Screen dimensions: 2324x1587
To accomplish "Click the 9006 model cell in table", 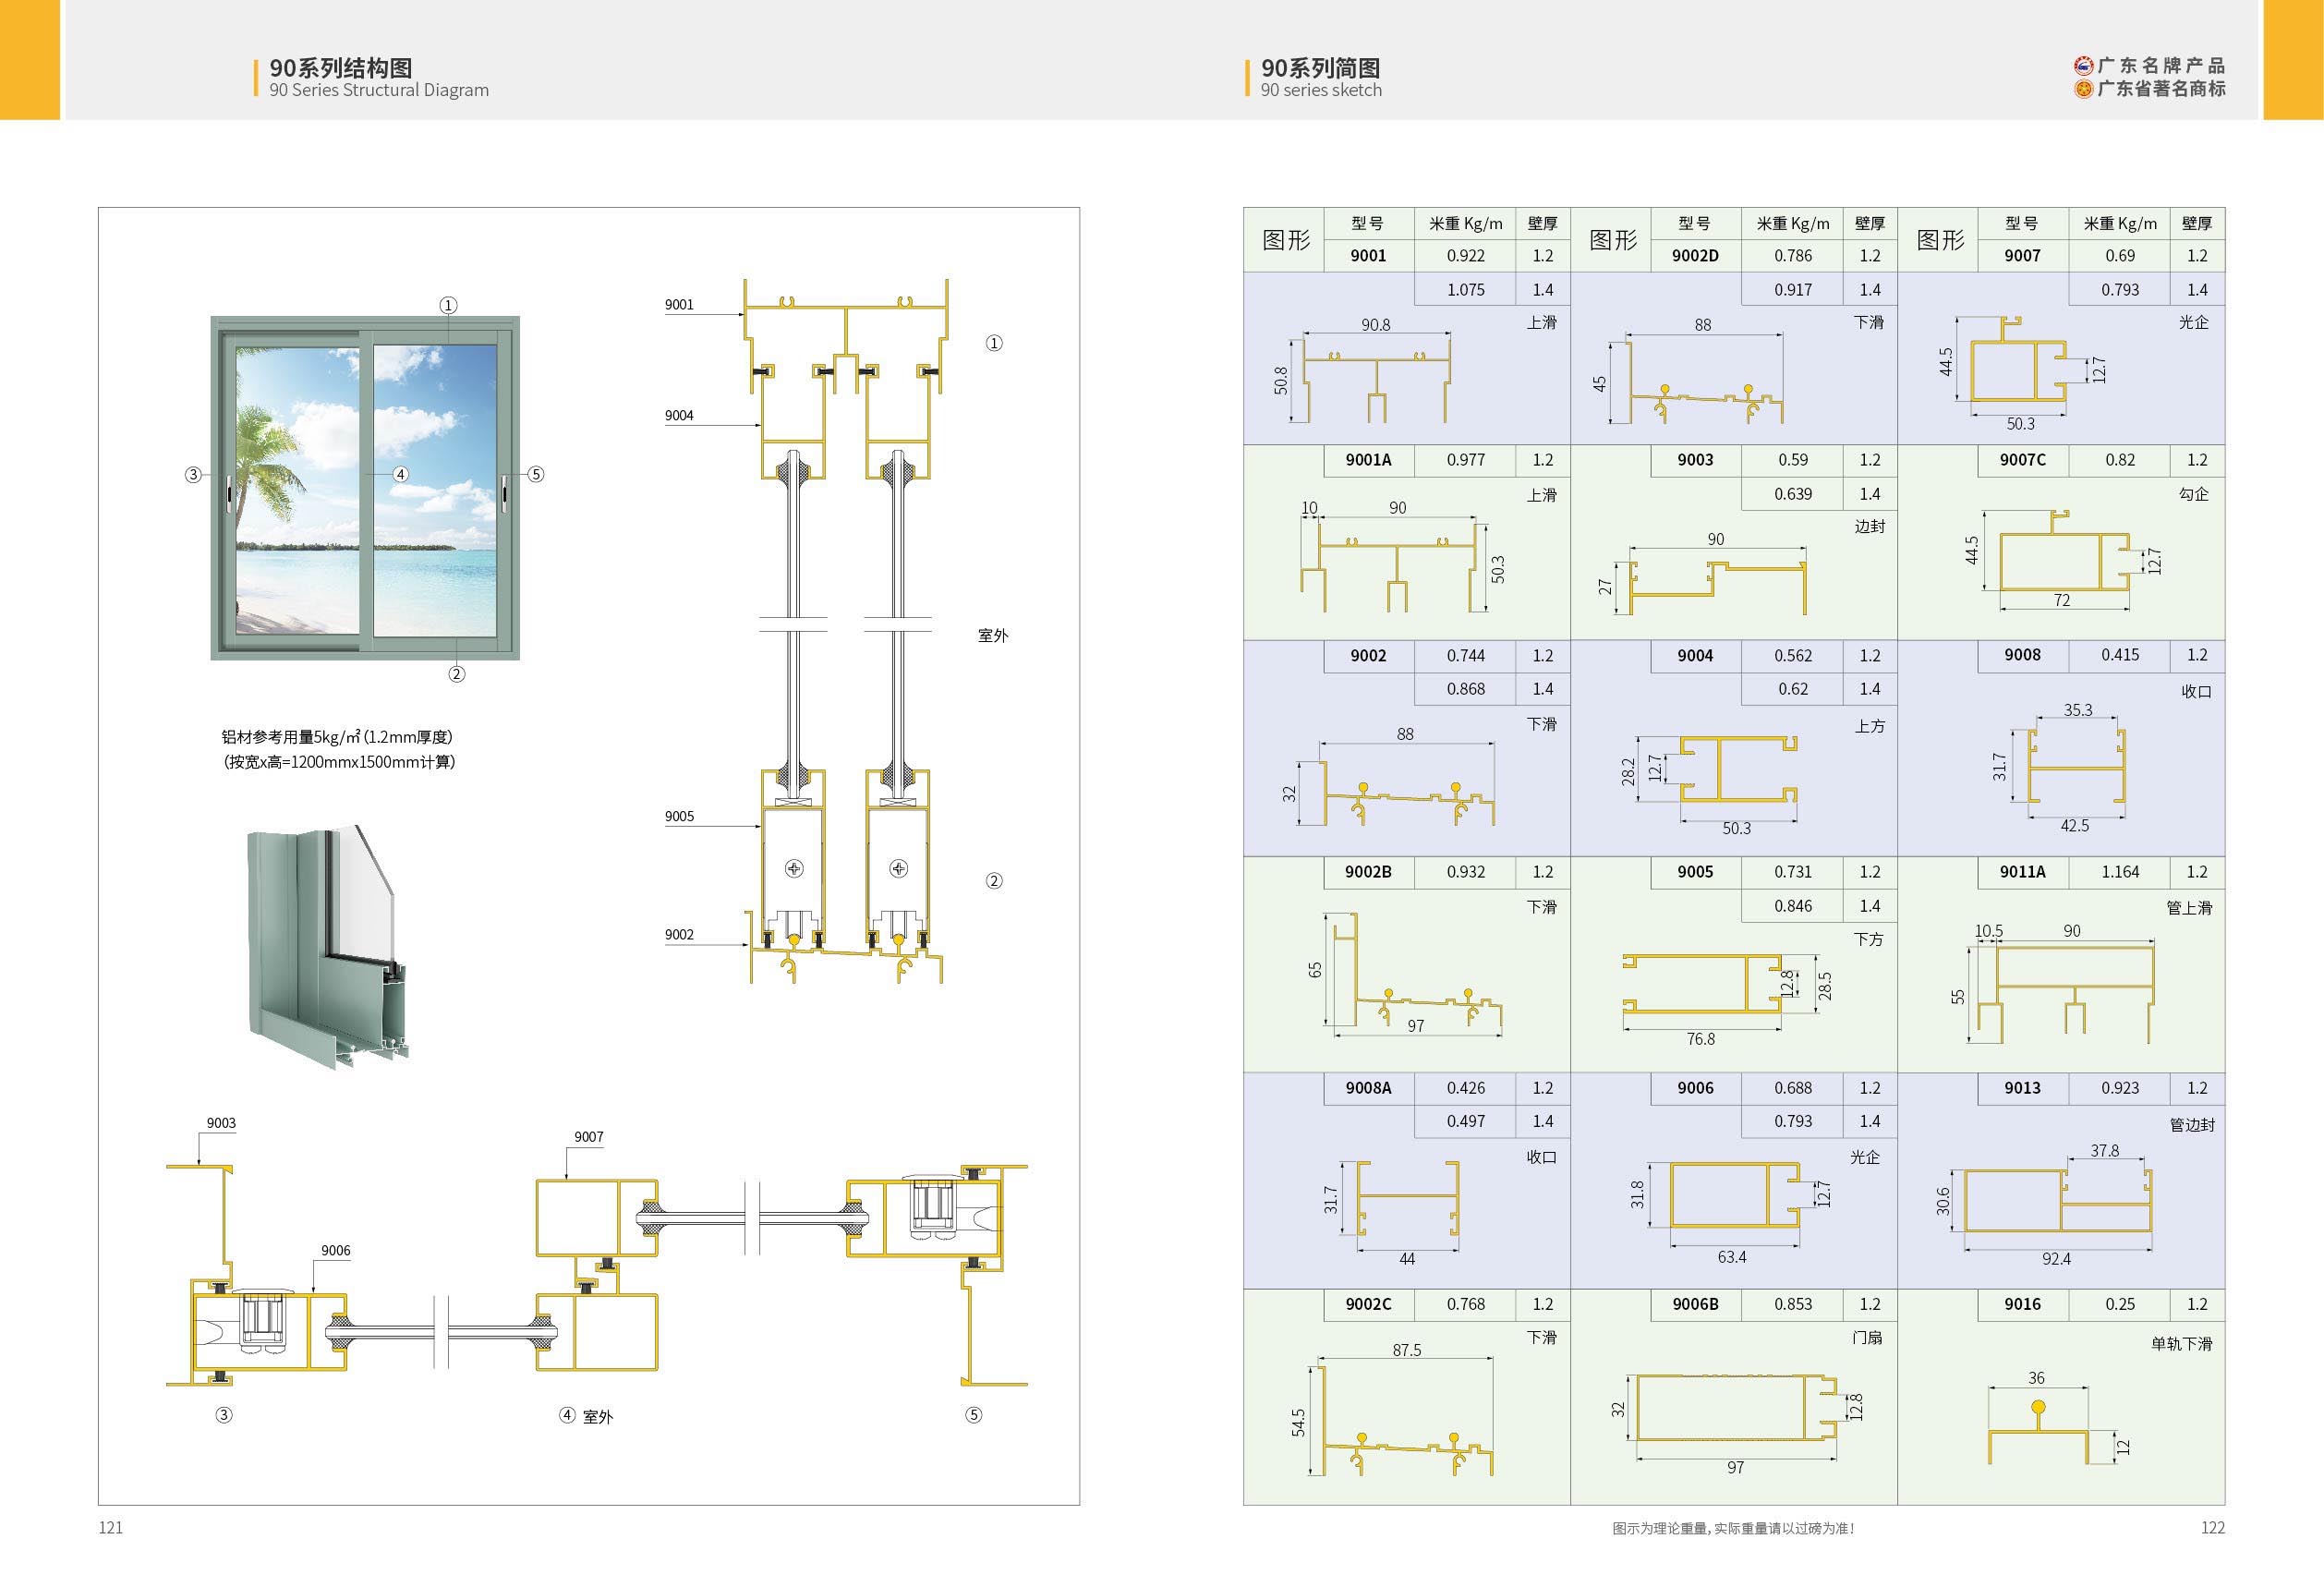I will (1695, 1088).
